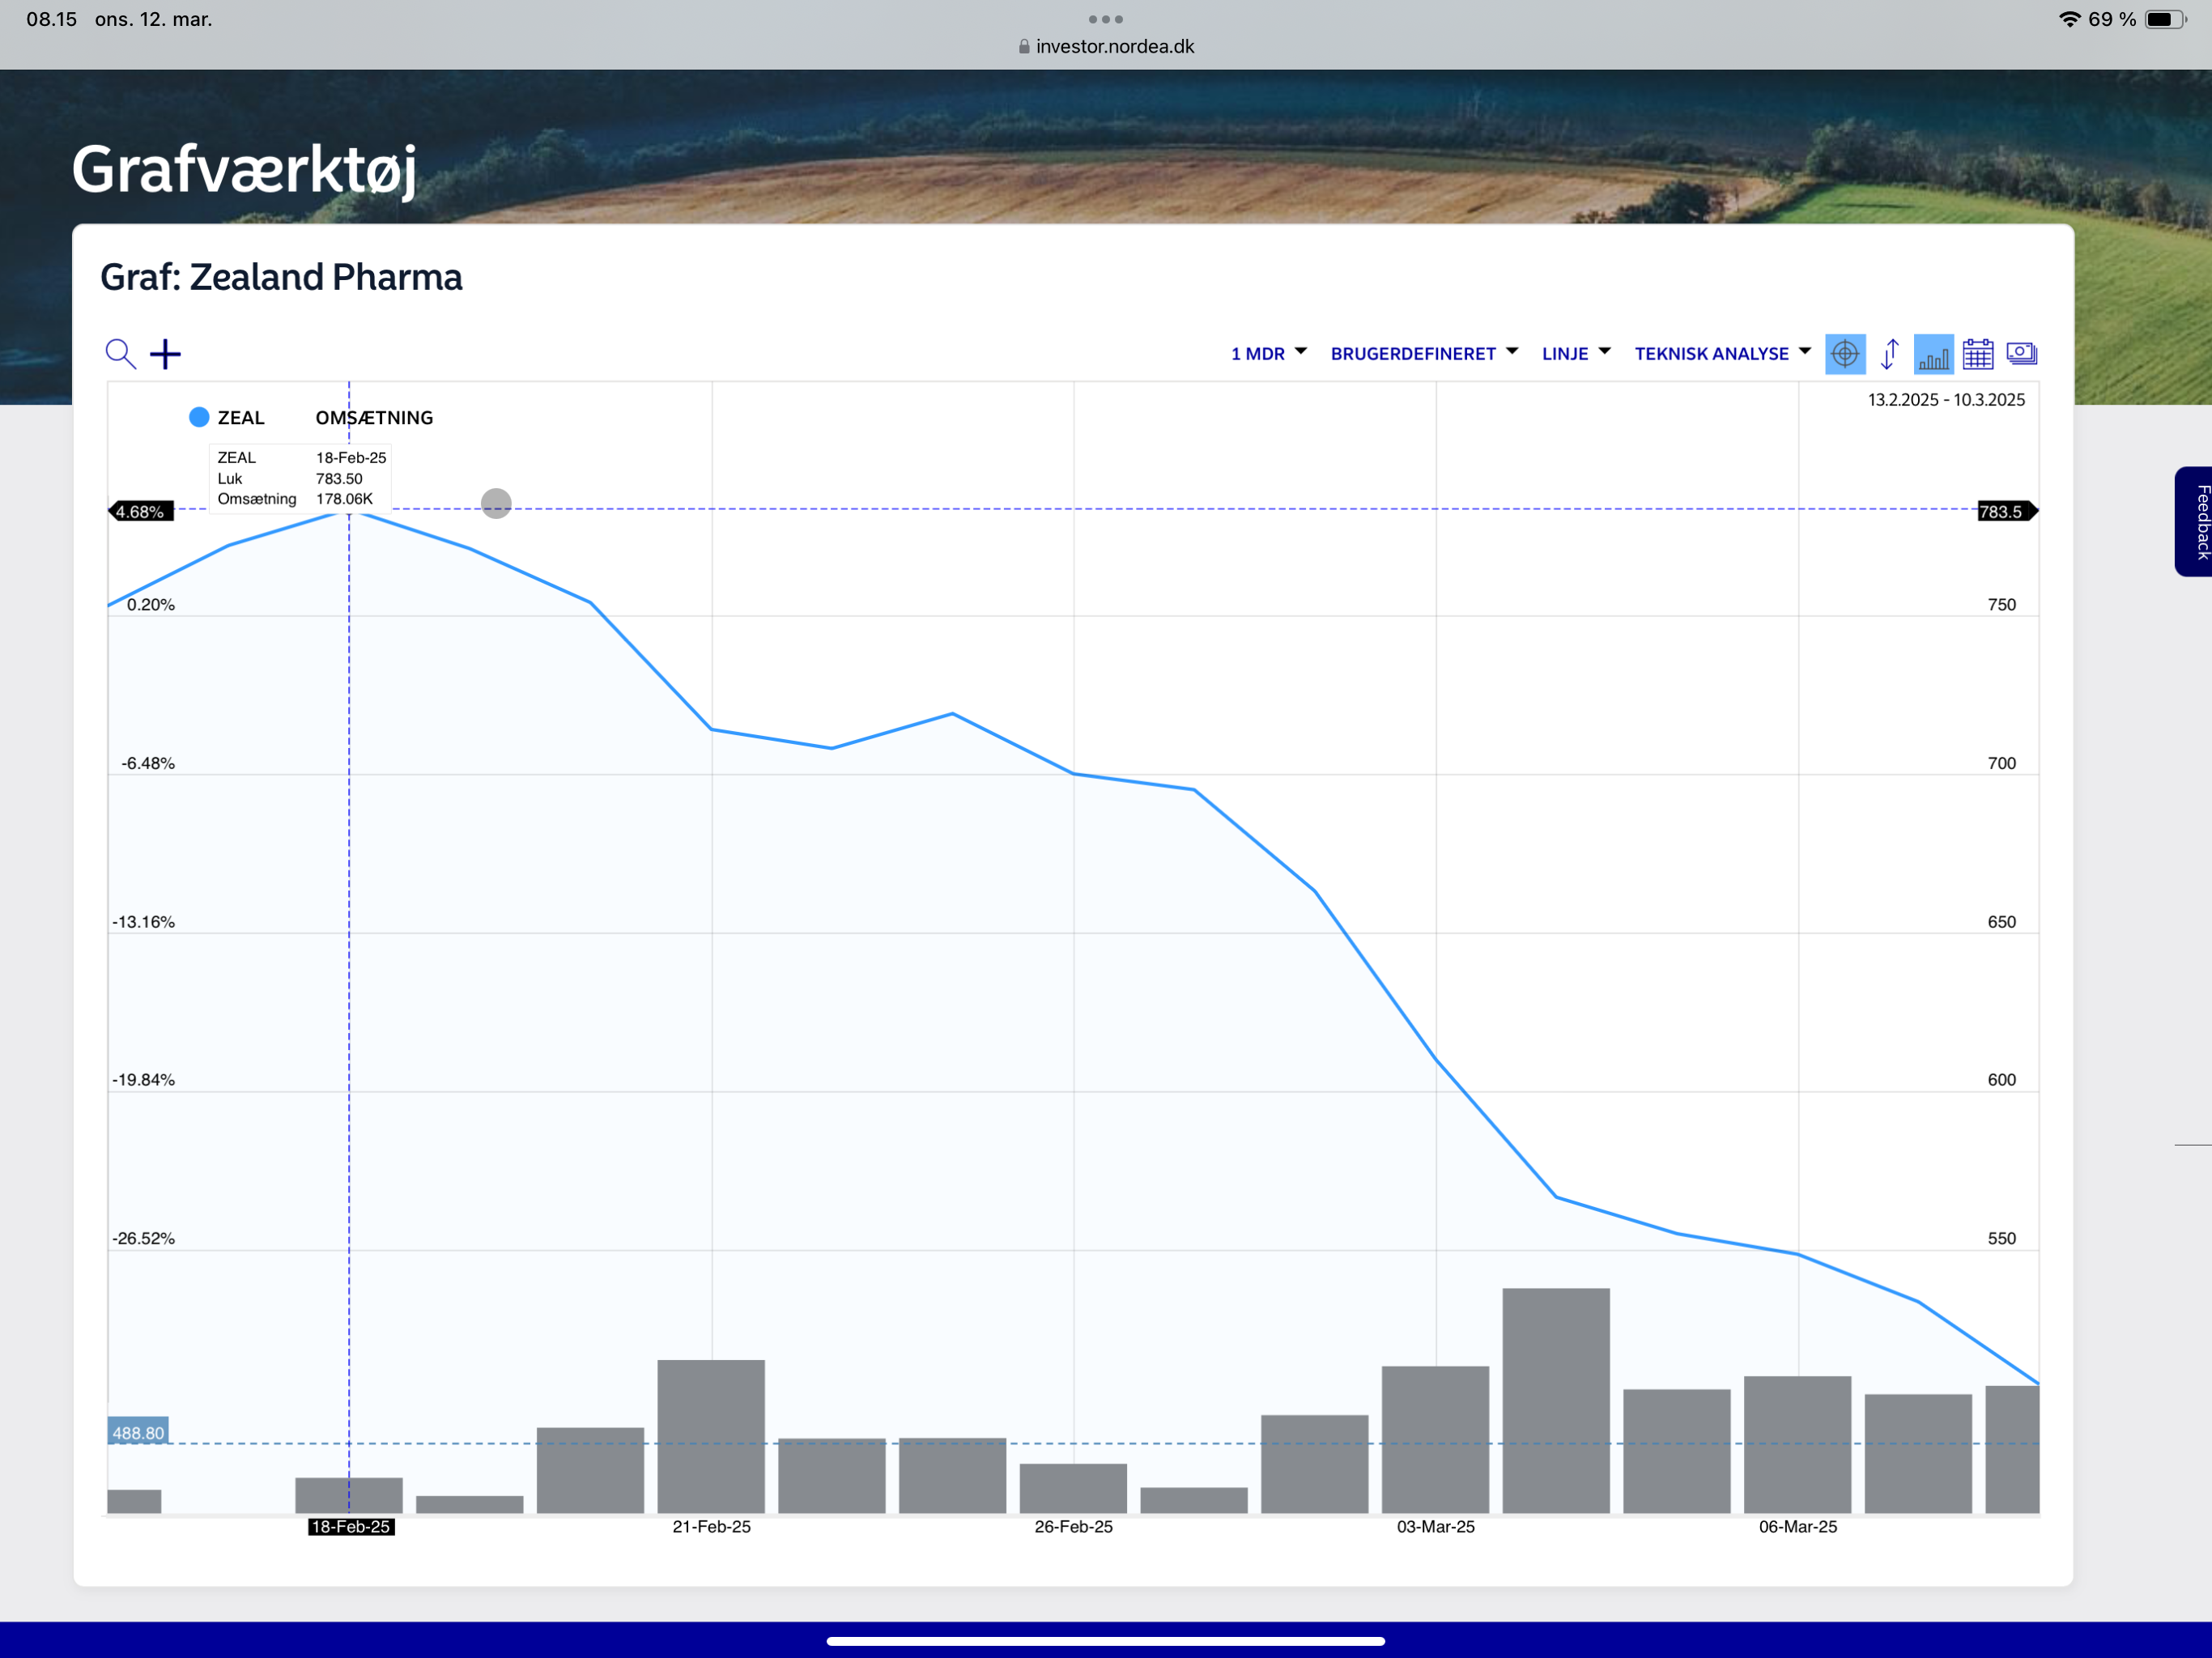Click the volume bar above 18-Feb-25
Viewport: 2212px width, 1658px height.
[349, 1495]
